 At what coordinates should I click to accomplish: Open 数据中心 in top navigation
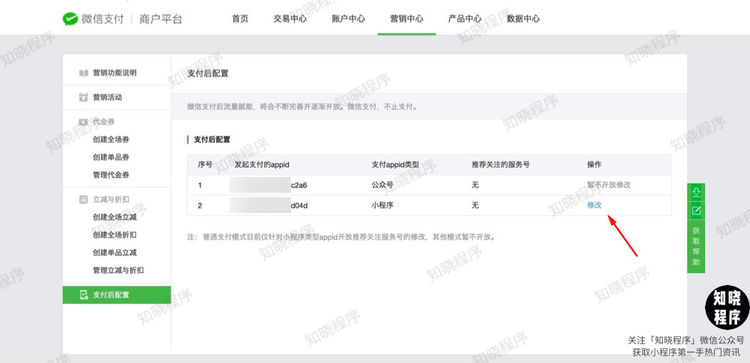pos(523,19)
